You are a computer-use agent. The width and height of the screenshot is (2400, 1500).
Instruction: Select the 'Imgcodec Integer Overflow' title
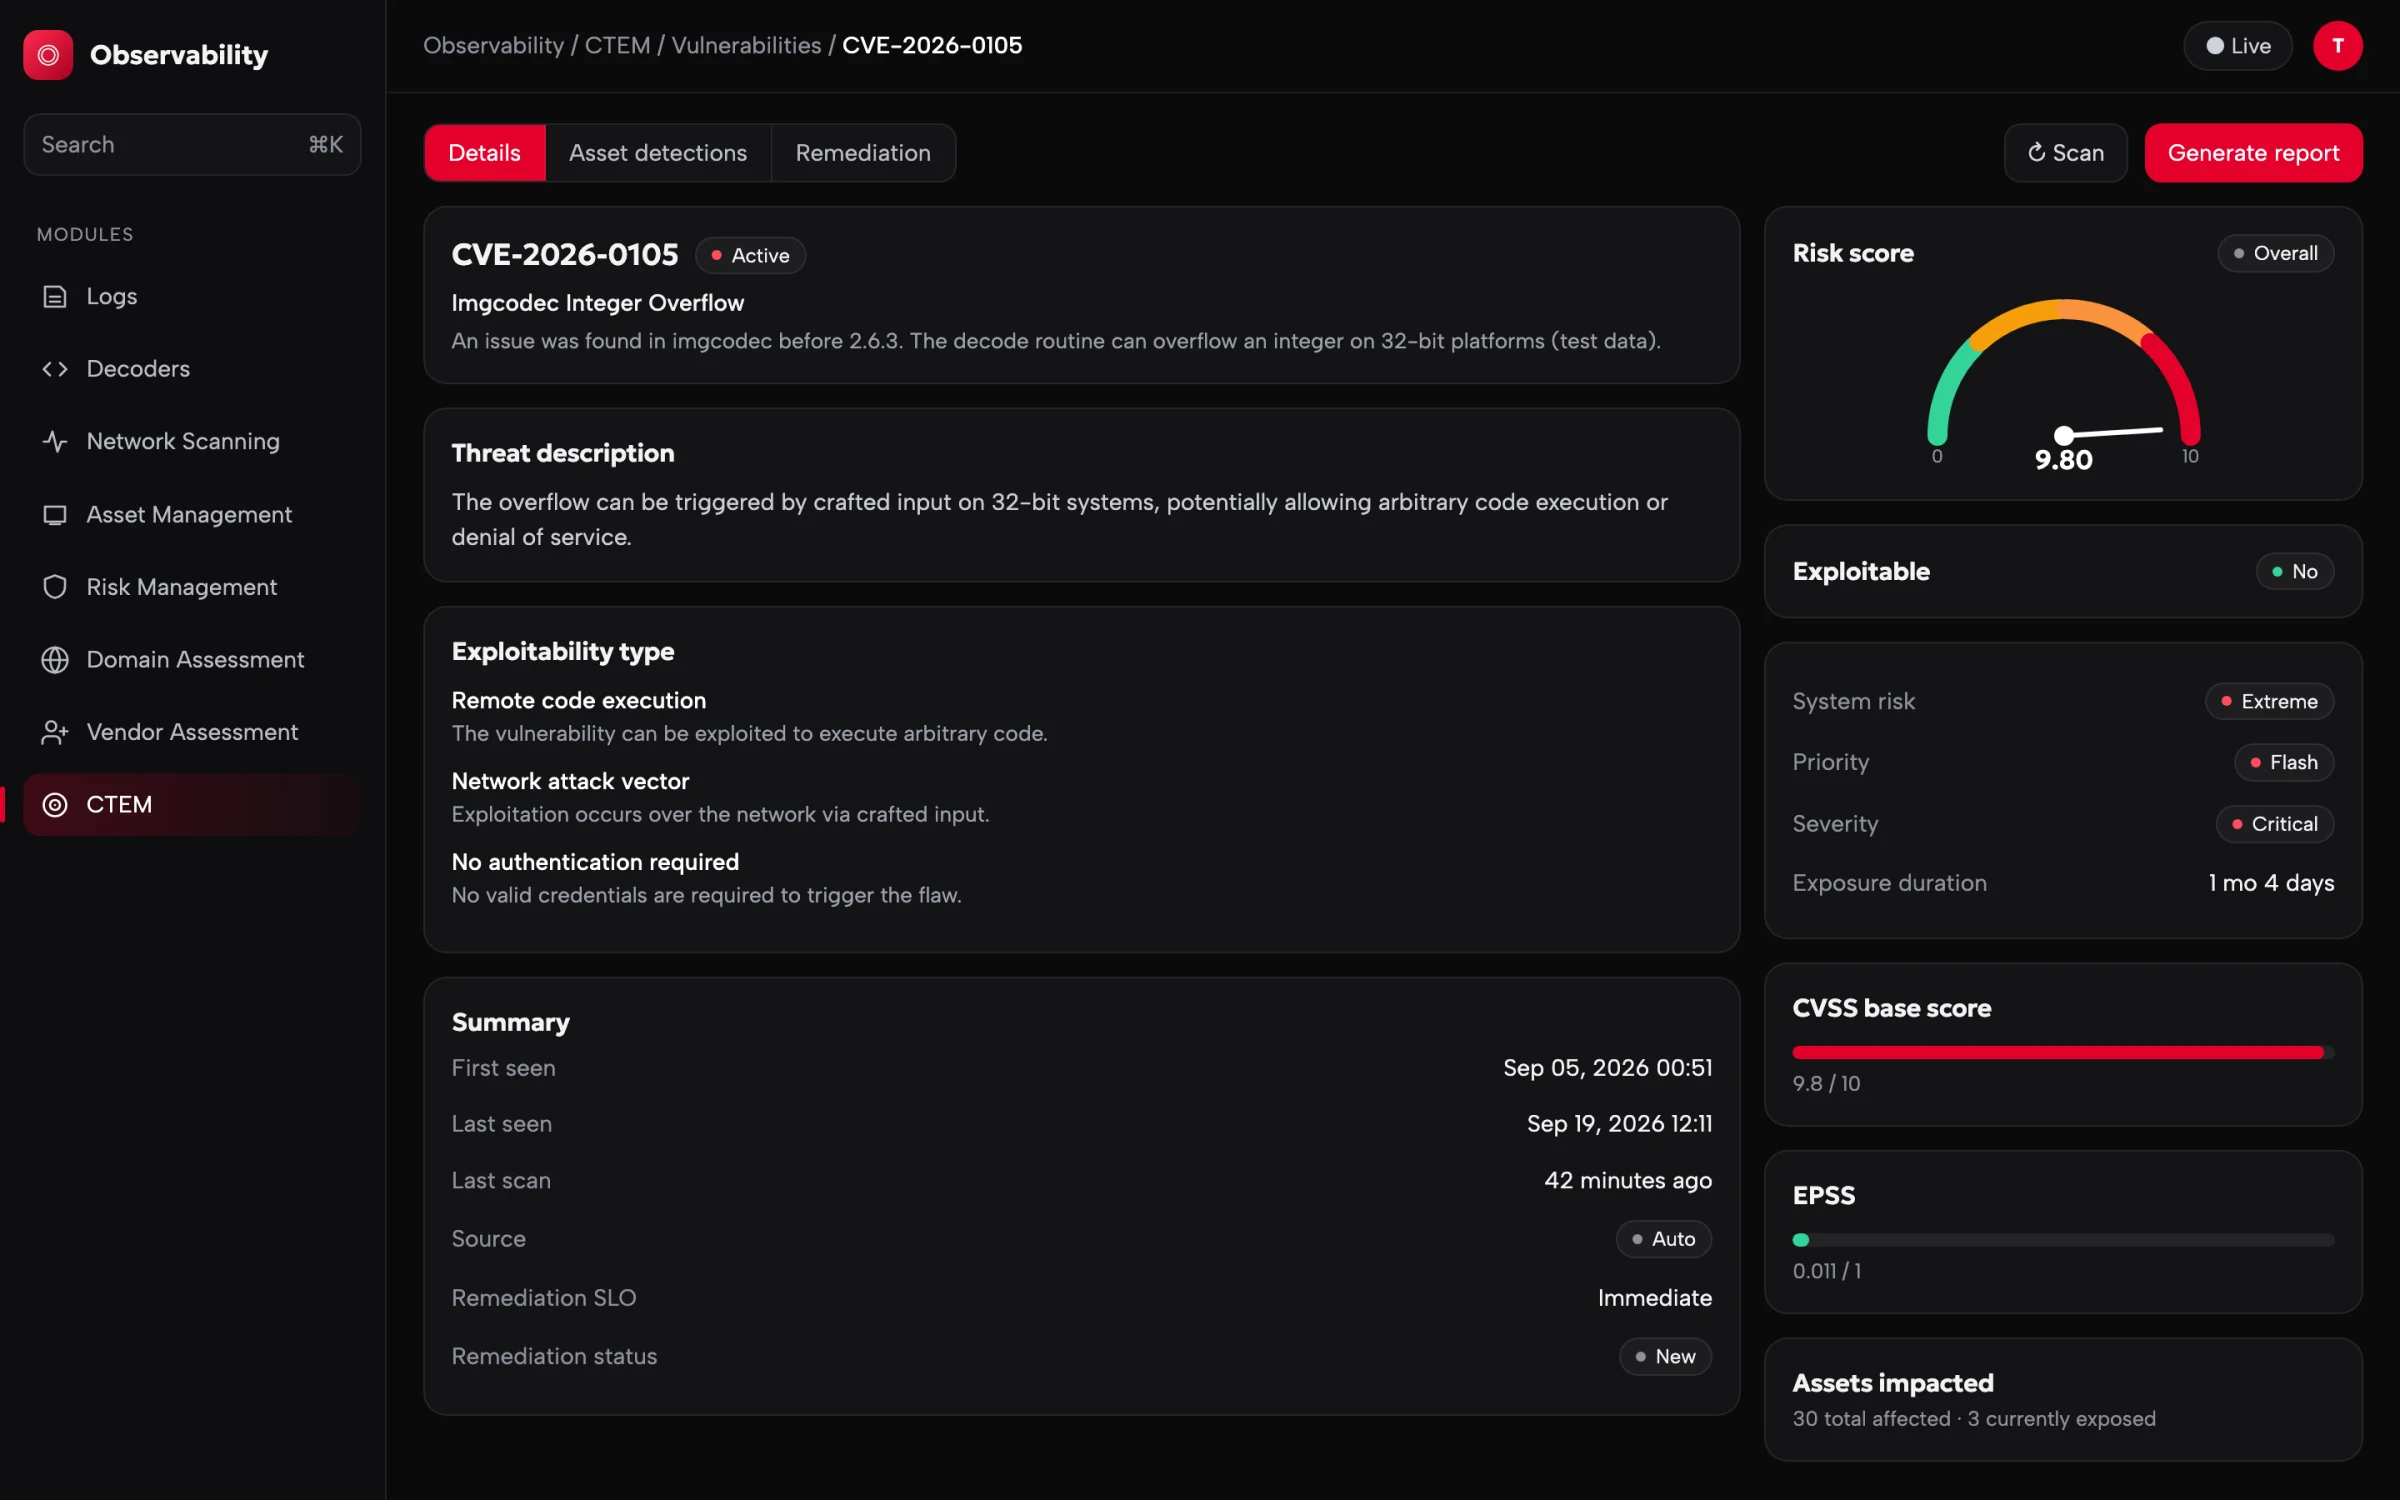click(x=597, y=303)
